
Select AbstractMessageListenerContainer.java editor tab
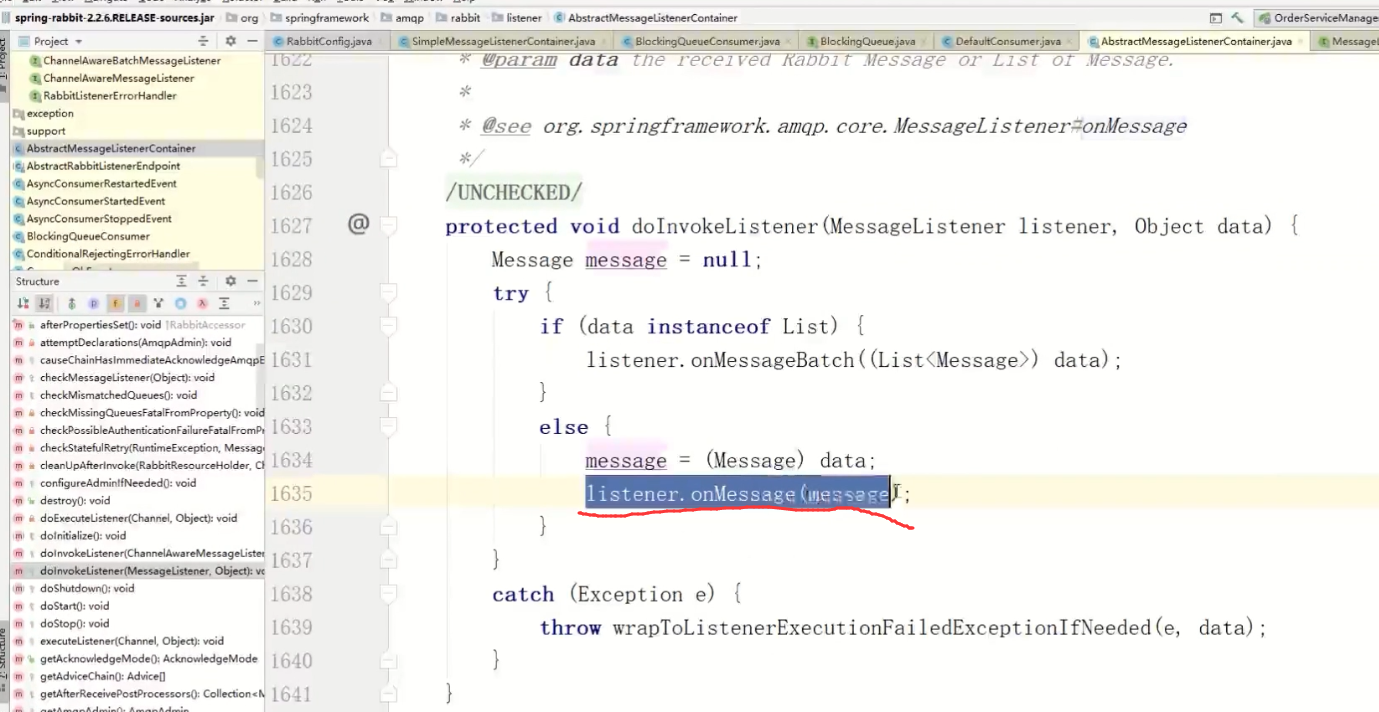click(1195, 41)
